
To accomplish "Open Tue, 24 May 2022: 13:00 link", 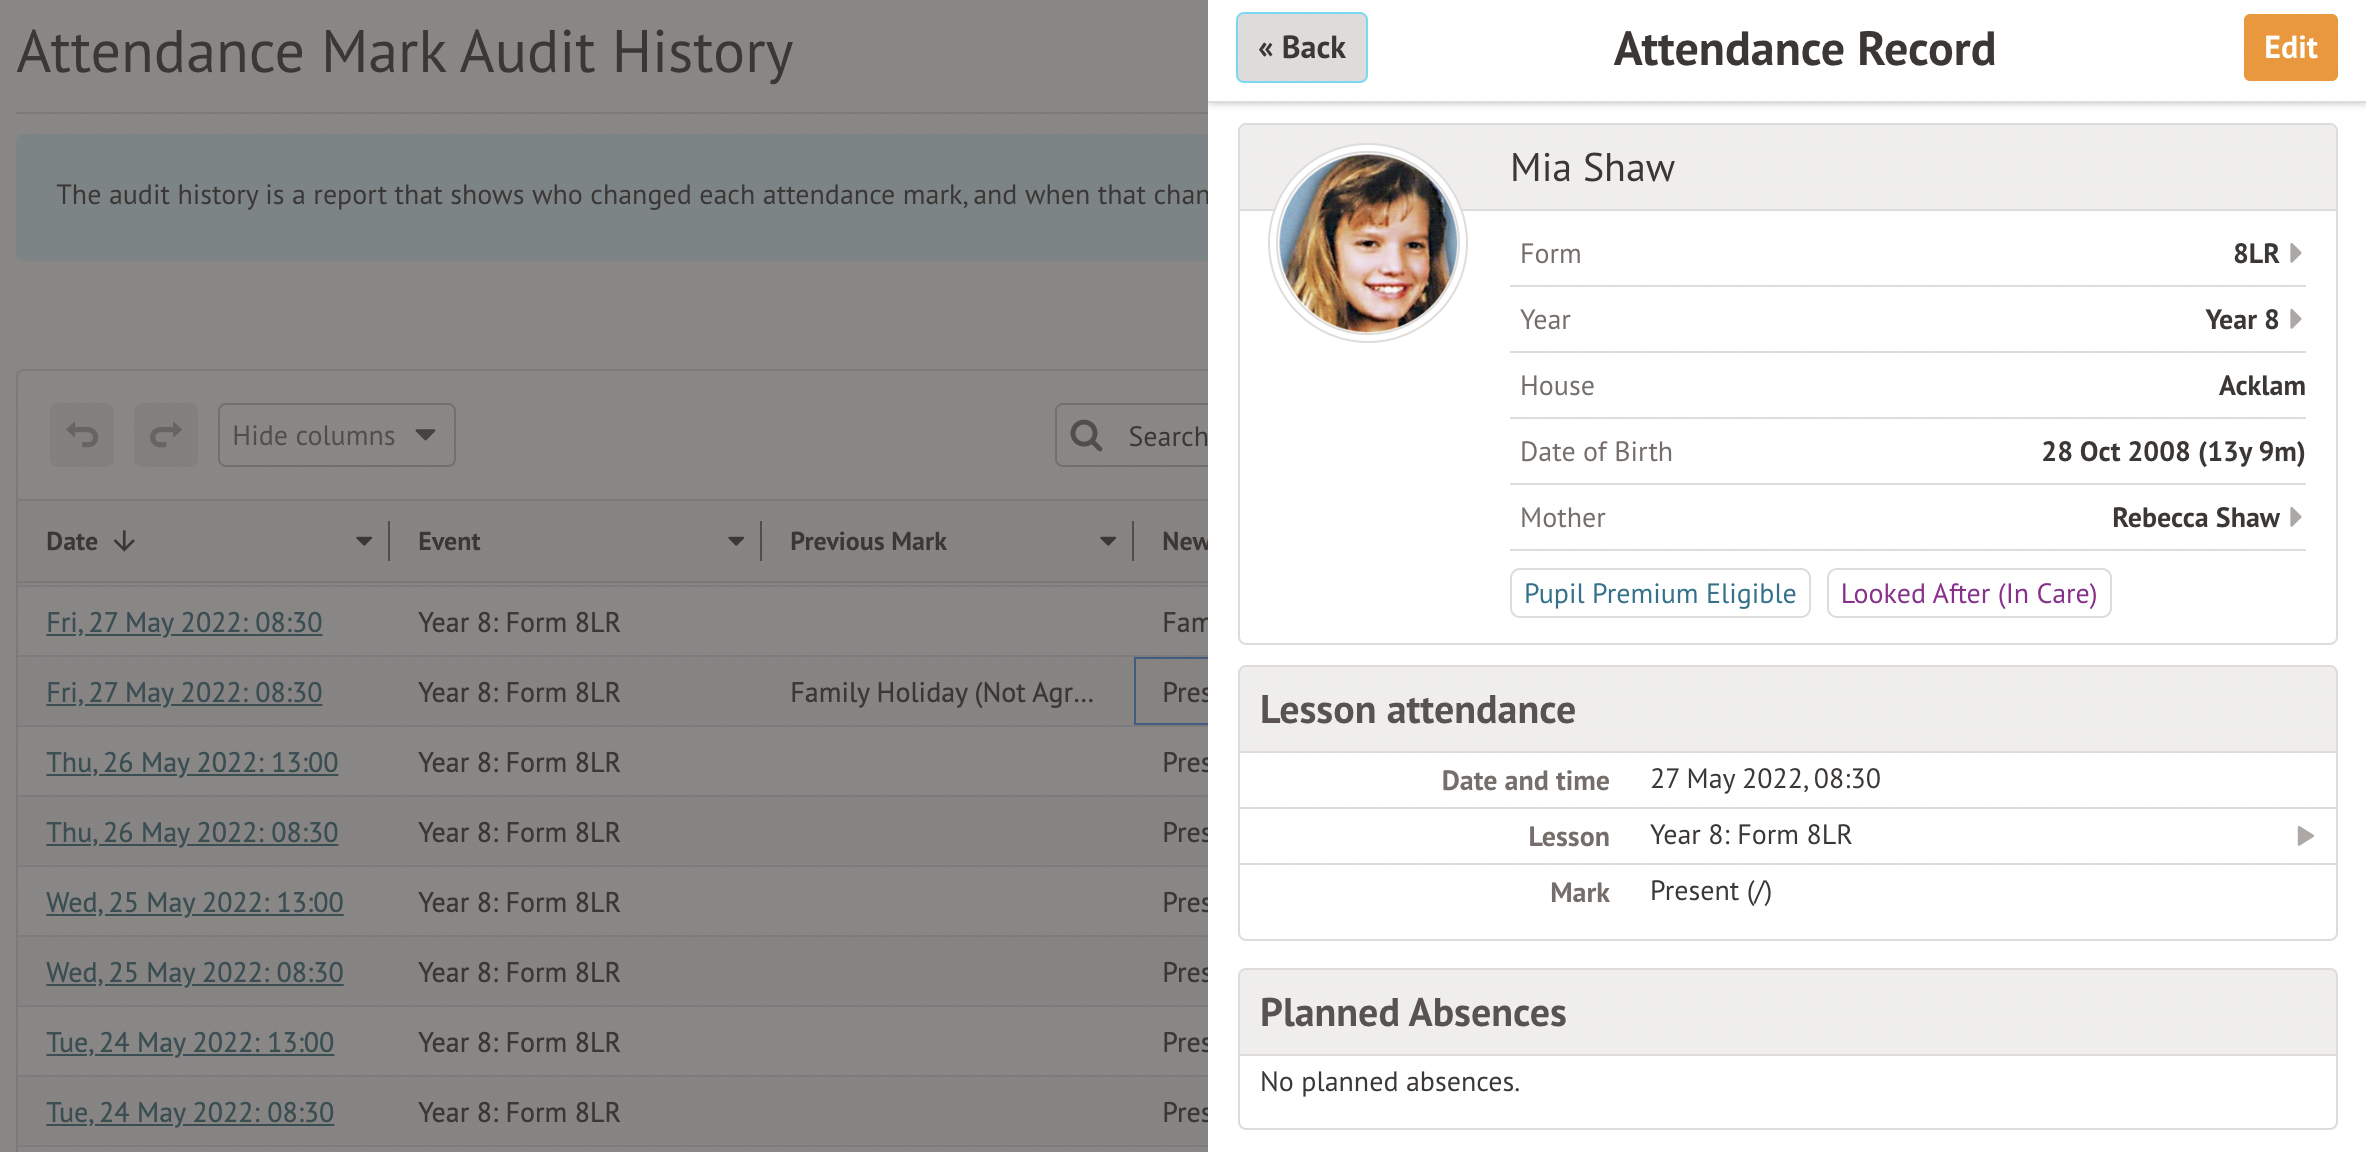I will [x=190, y=1042].
